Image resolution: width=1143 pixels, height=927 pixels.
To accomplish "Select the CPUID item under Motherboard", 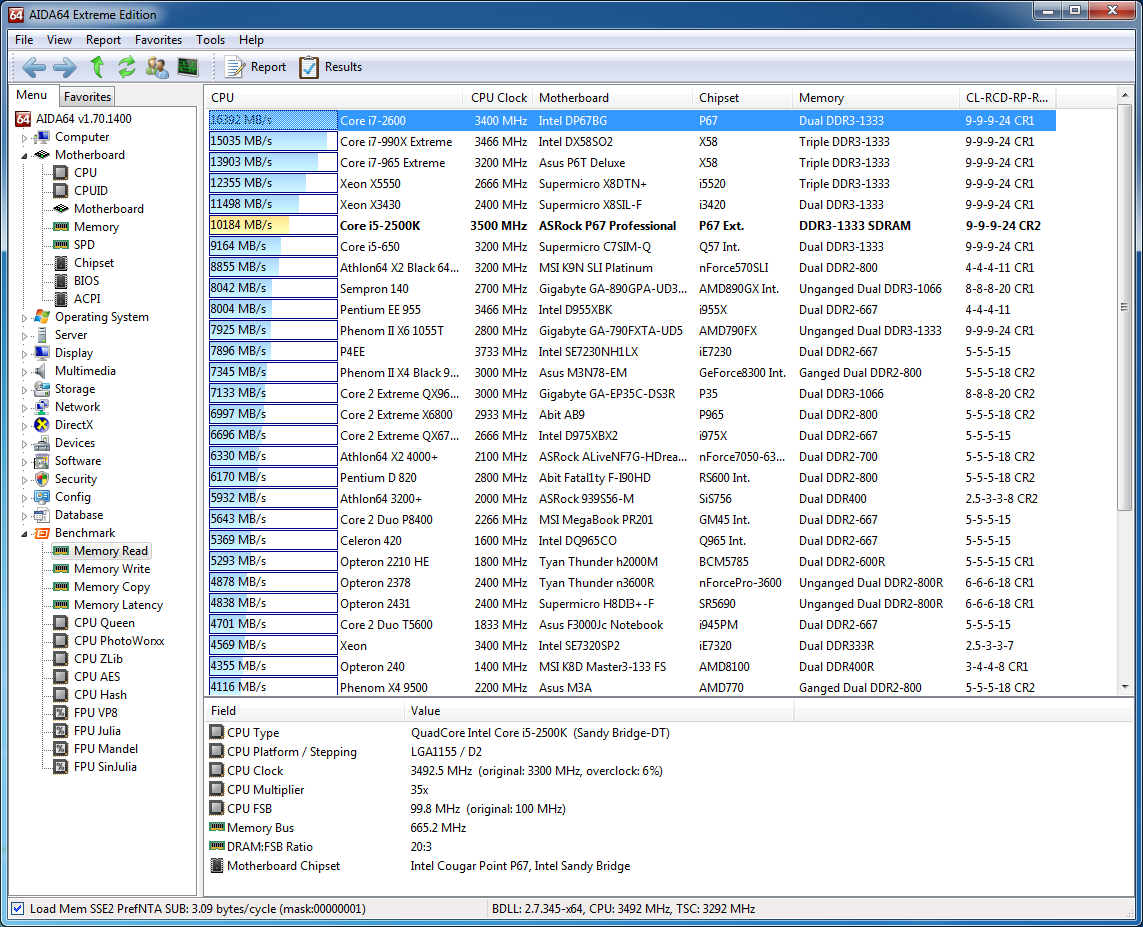I will point(90,191).
